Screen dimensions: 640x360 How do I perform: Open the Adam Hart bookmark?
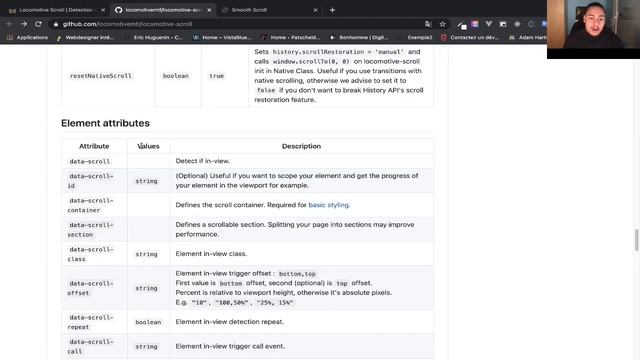527,37
